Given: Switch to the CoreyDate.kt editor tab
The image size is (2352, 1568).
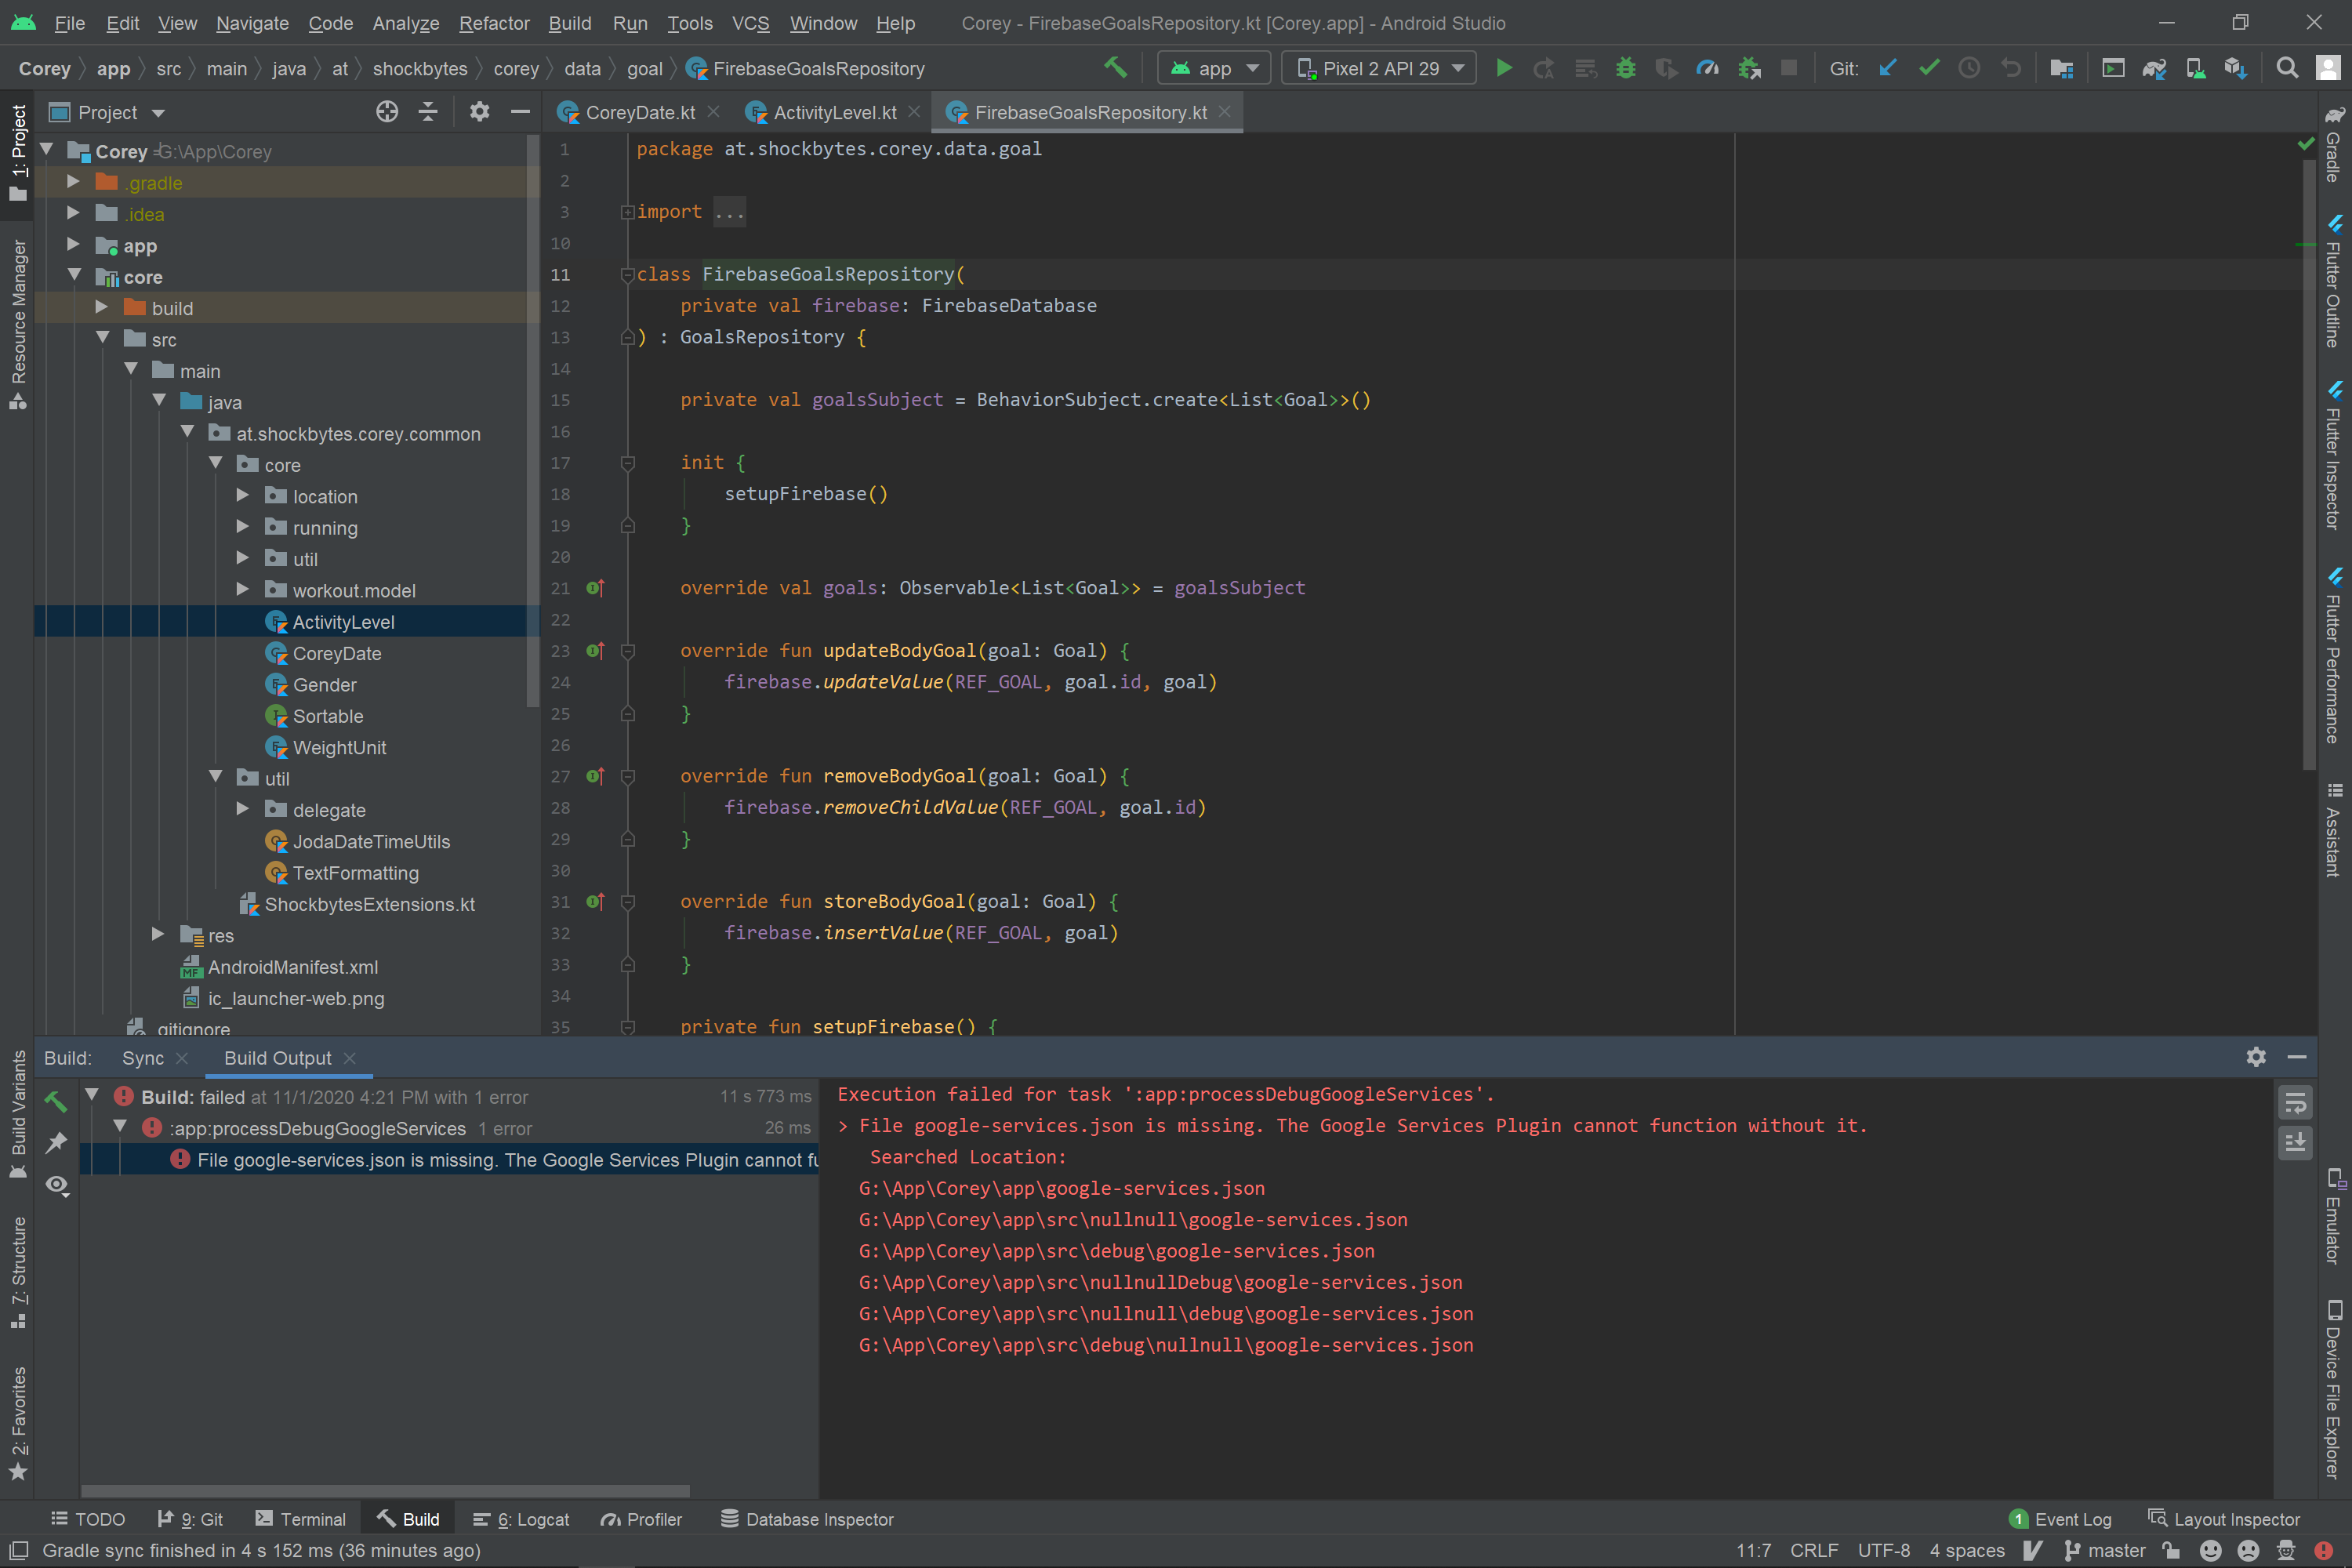Looking at the screenshot, I should click(x=639, y=113).
